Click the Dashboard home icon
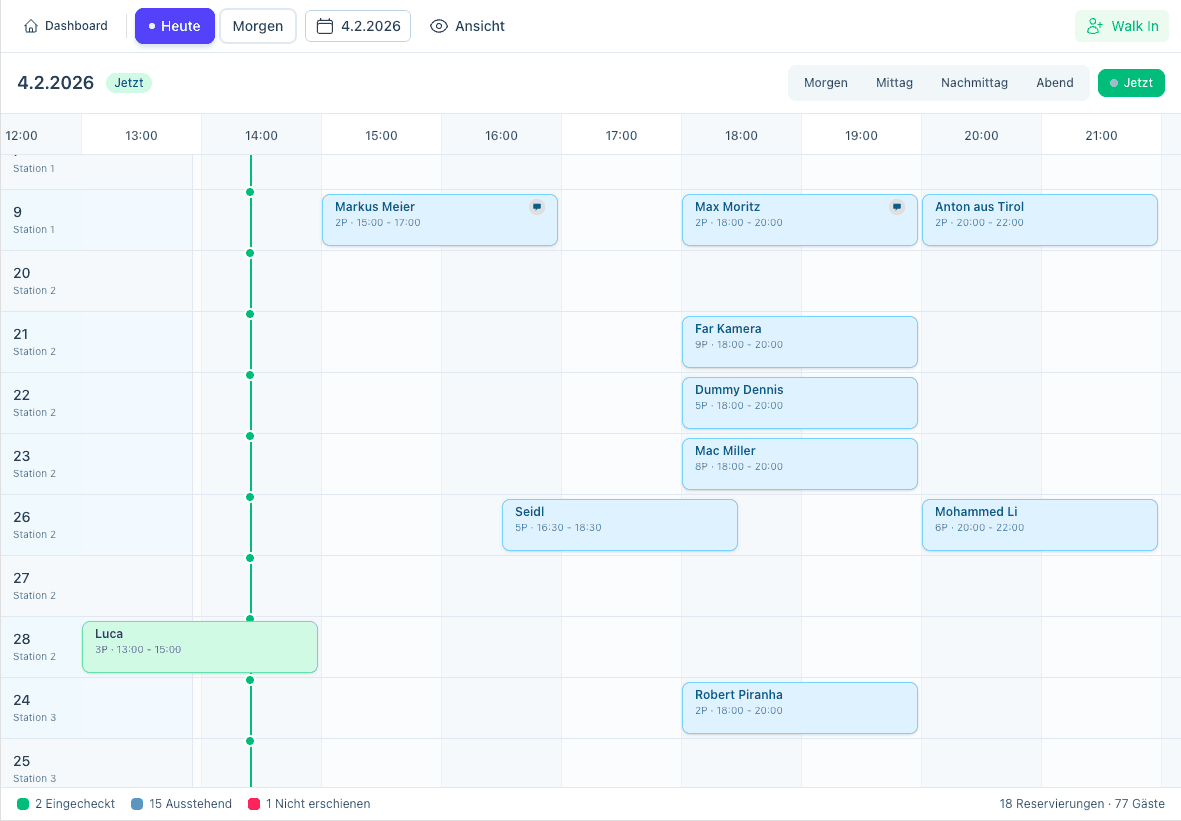The image size is (1181, 821). pos(32,26)
